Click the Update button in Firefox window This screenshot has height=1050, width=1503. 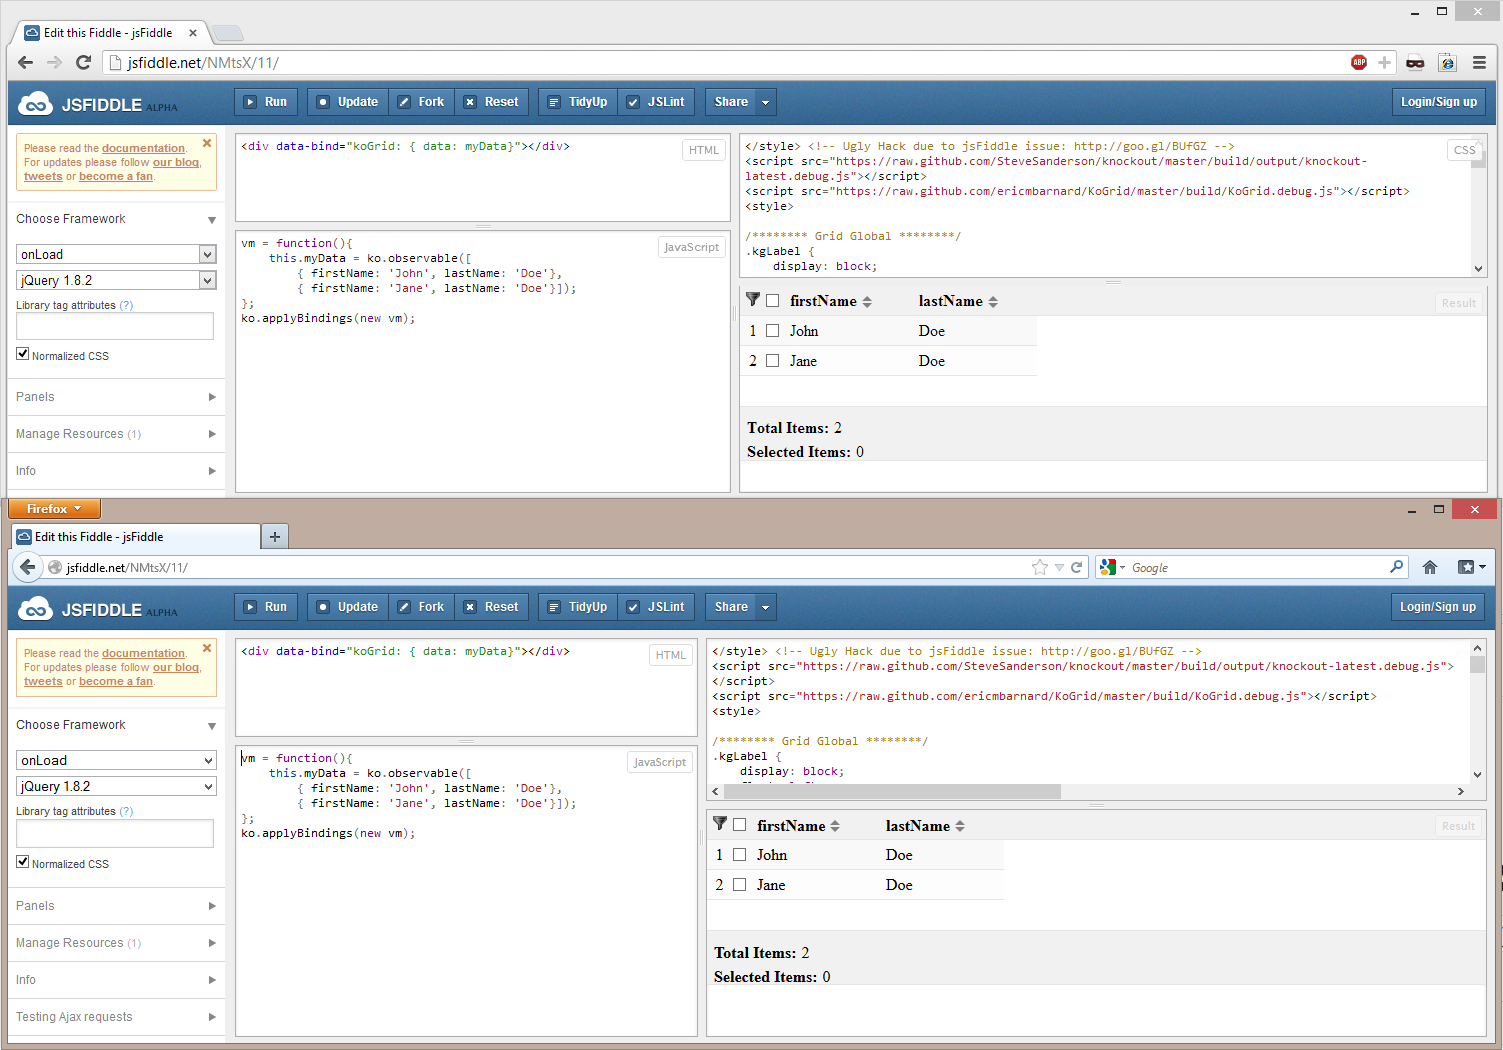348,607
